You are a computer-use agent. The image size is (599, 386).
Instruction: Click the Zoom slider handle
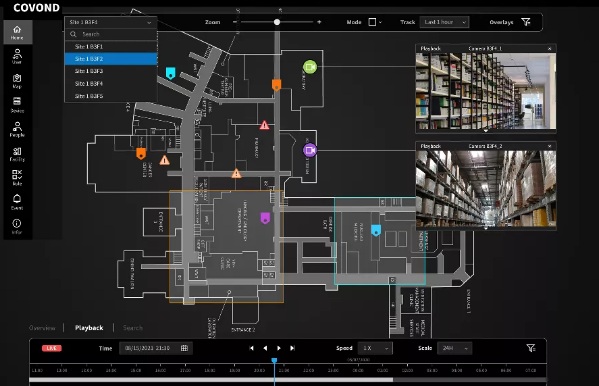pos(277,22)
